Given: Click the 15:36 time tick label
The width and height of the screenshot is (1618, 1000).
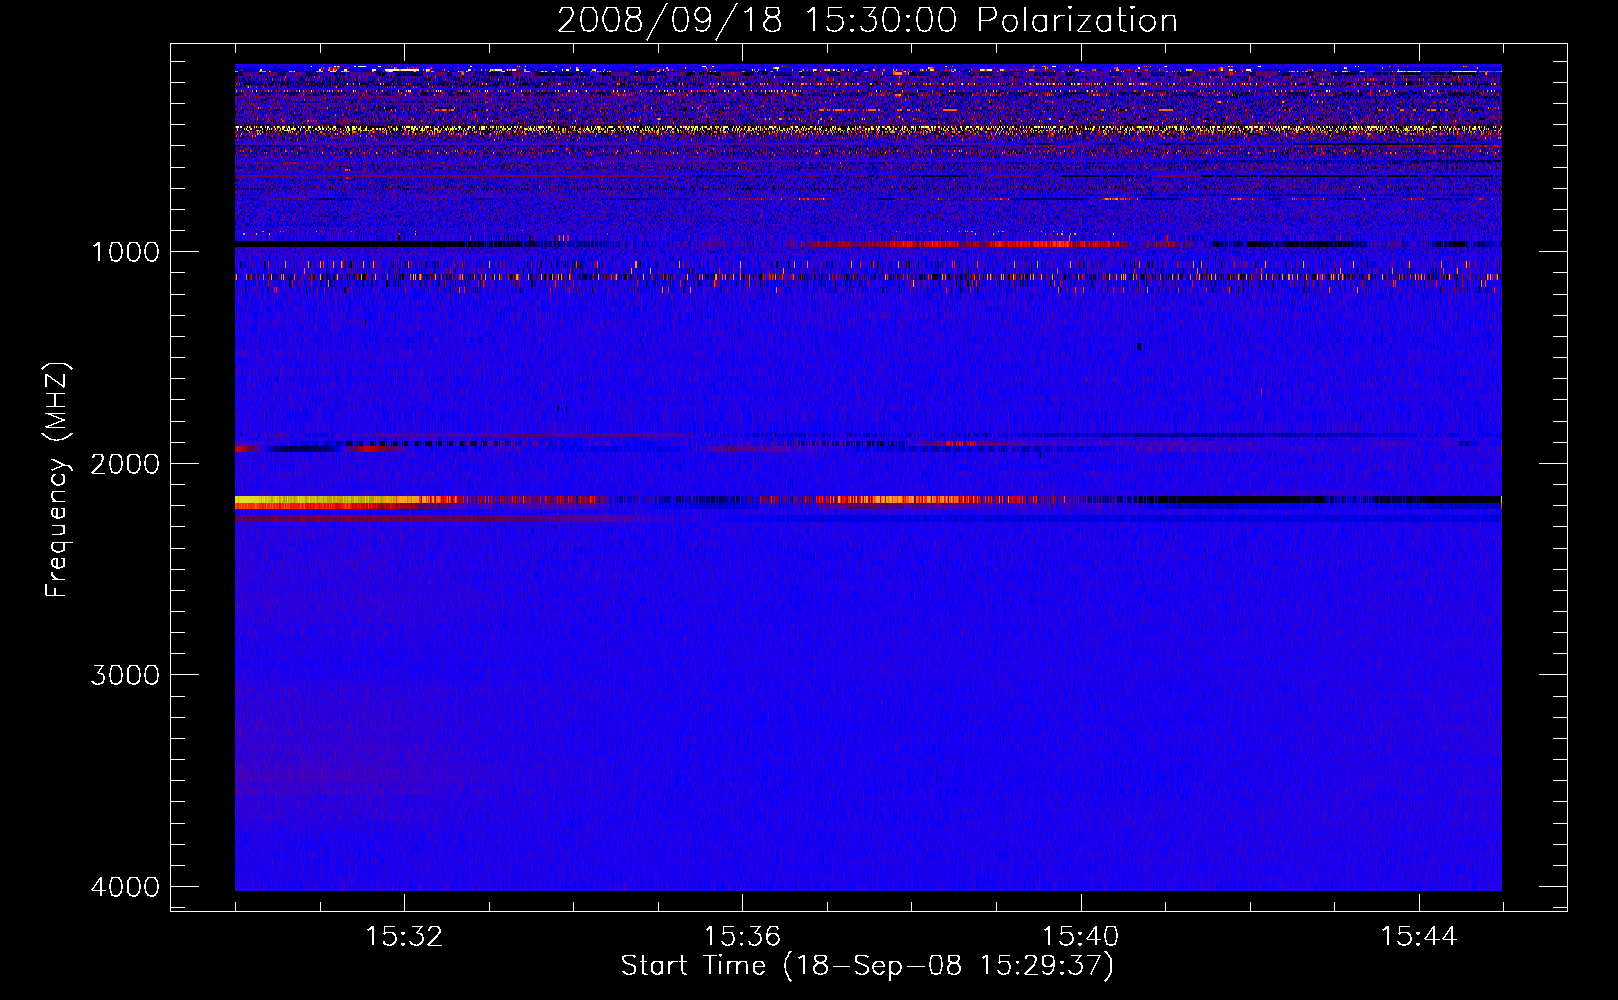Looking at the screenshot, I should (742, 937).
